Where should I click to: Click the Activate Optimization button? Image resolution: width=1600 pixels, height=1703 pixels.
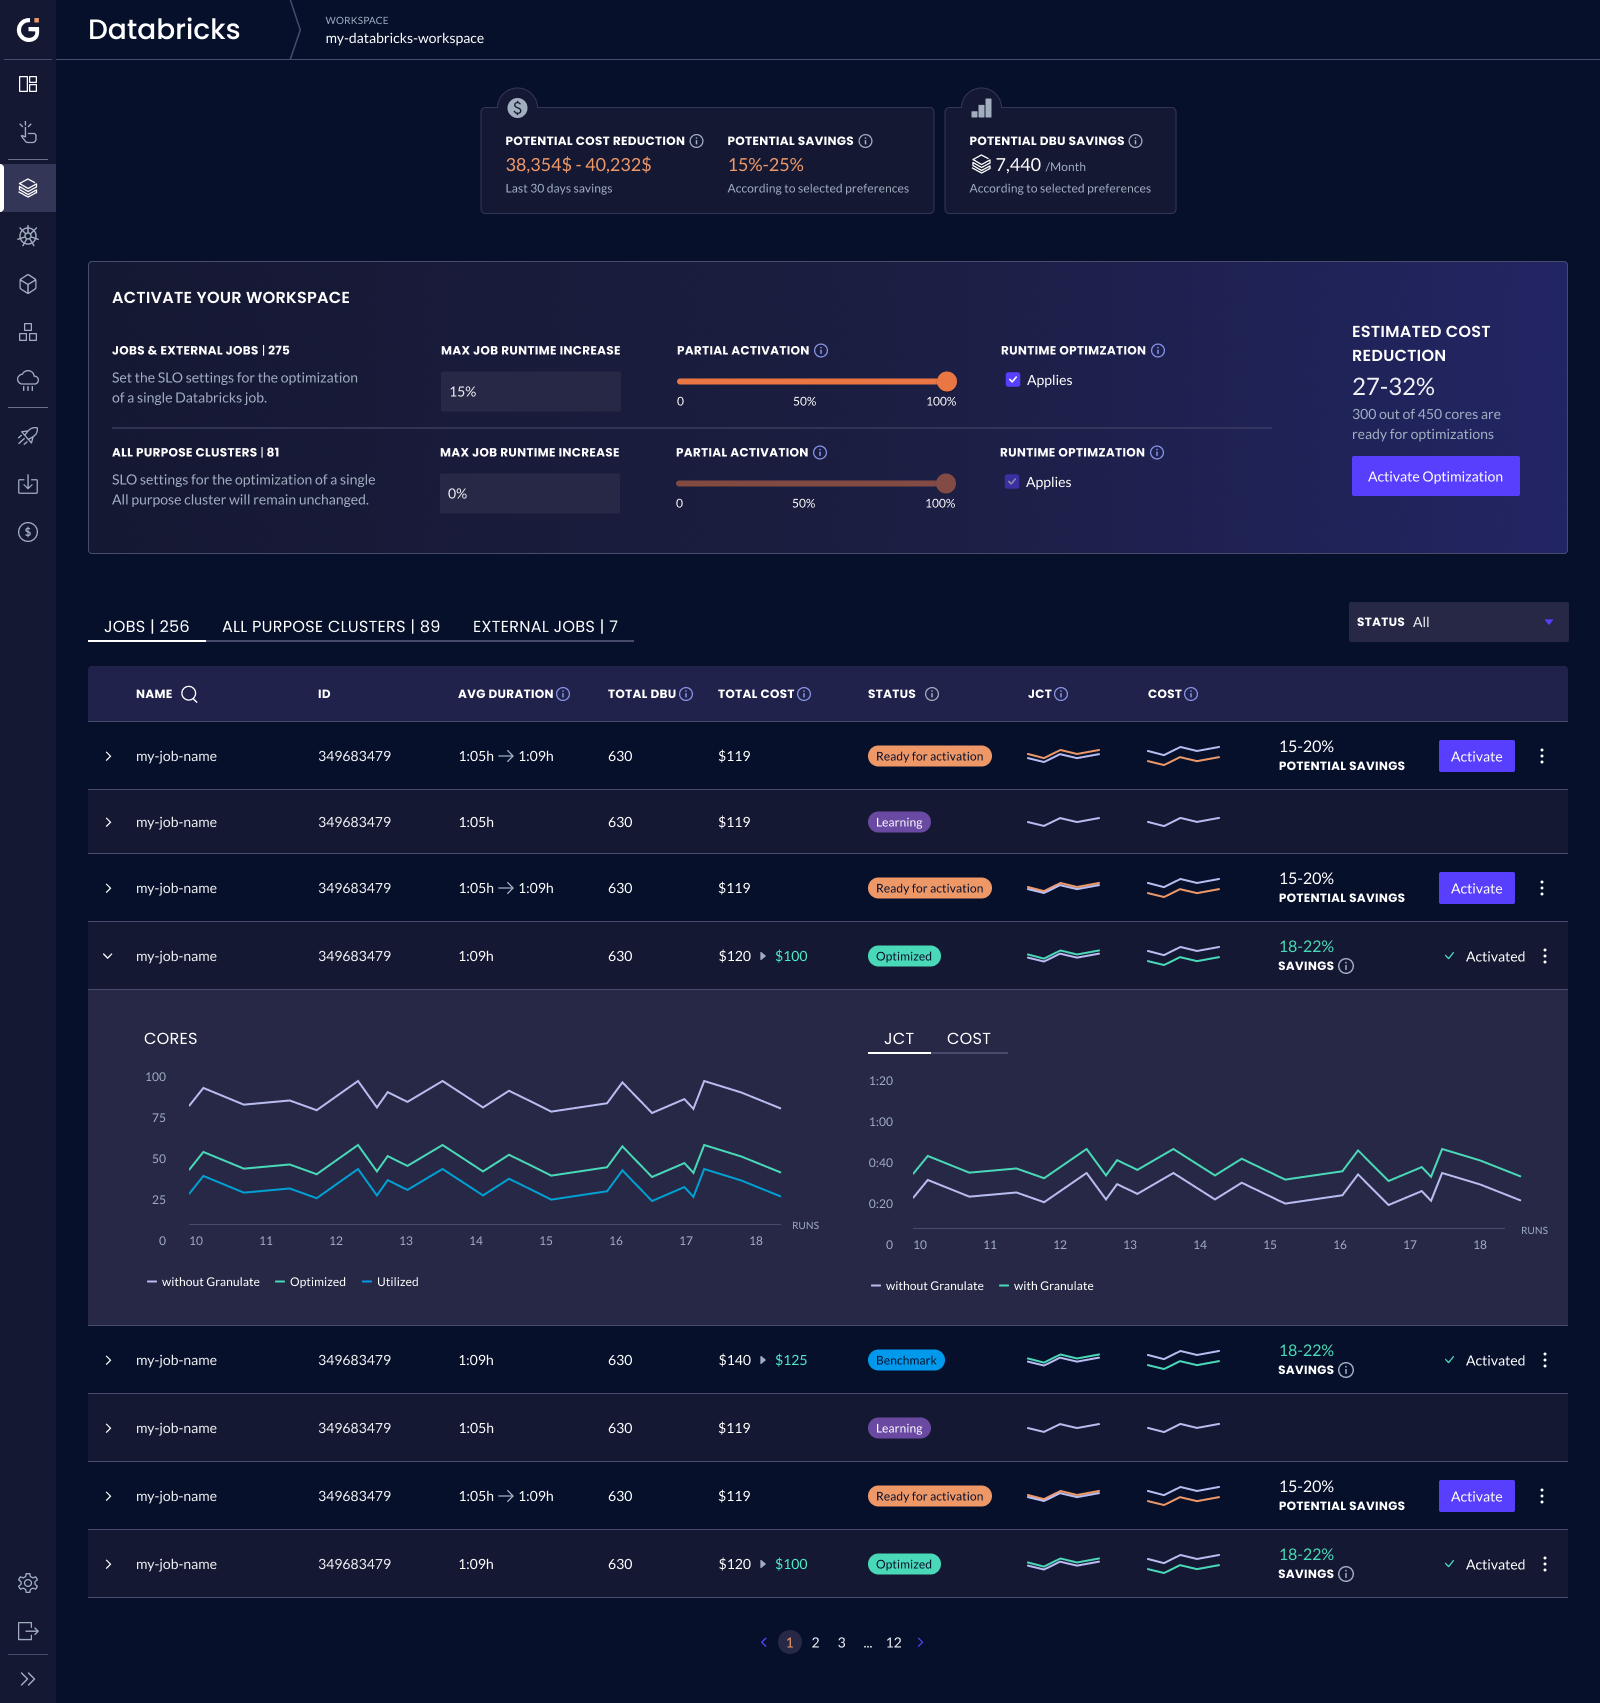[1435, 476]
